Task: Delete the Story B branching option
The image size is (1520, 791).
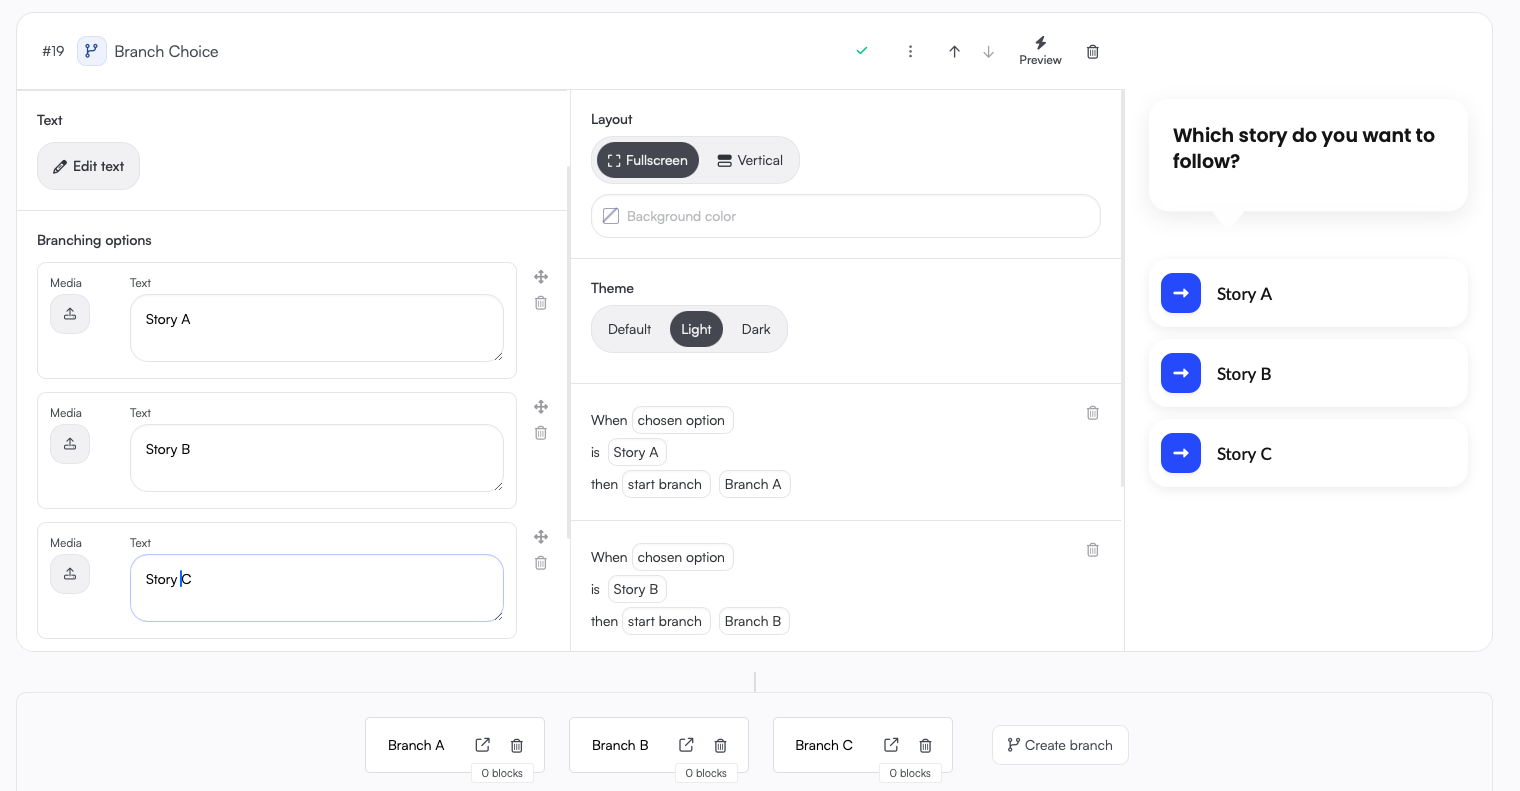Action: tap(541, 433)
